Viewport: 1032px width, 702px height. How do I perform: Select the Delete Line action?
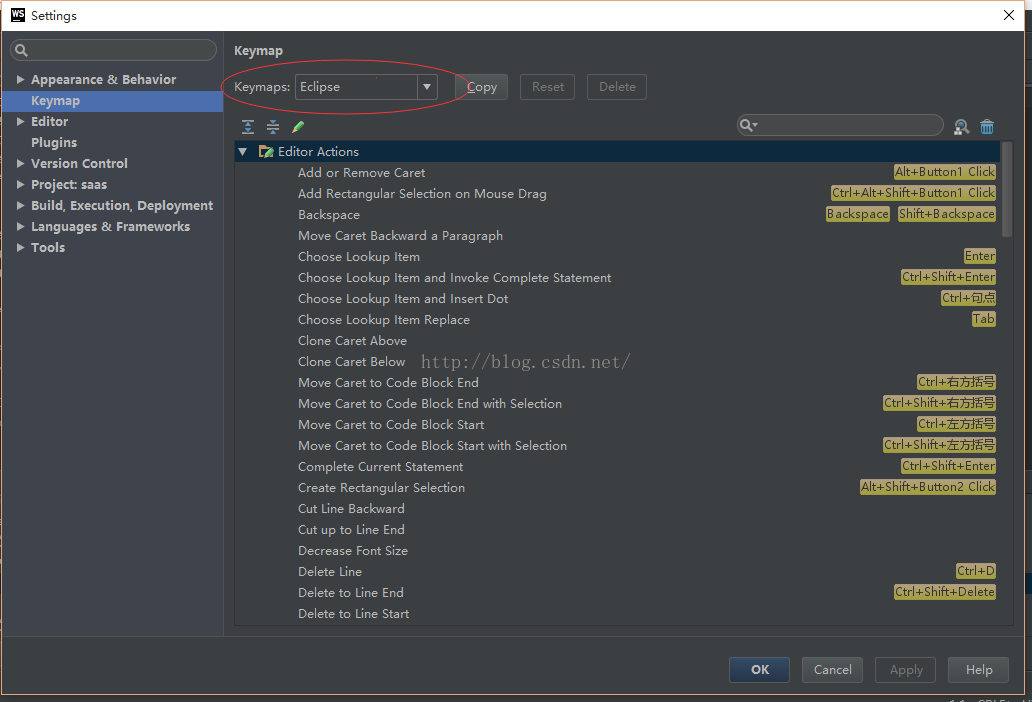[x=617, y=572]
